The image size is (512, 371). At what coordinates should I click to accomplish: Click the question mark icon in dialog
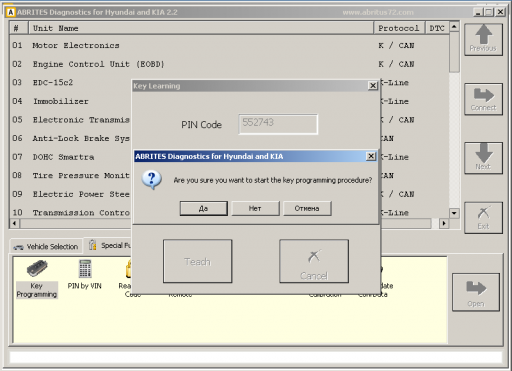pyautogui.click(x=152, y=180)
